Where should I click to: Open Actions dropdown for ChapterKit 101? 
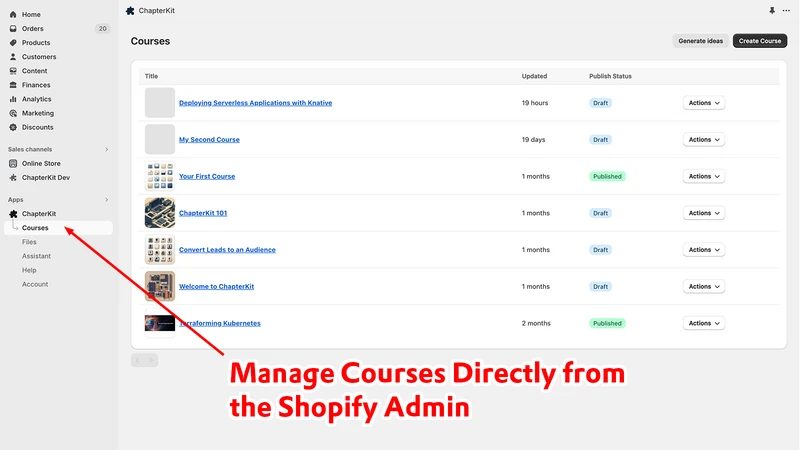(x=704, y=213)
